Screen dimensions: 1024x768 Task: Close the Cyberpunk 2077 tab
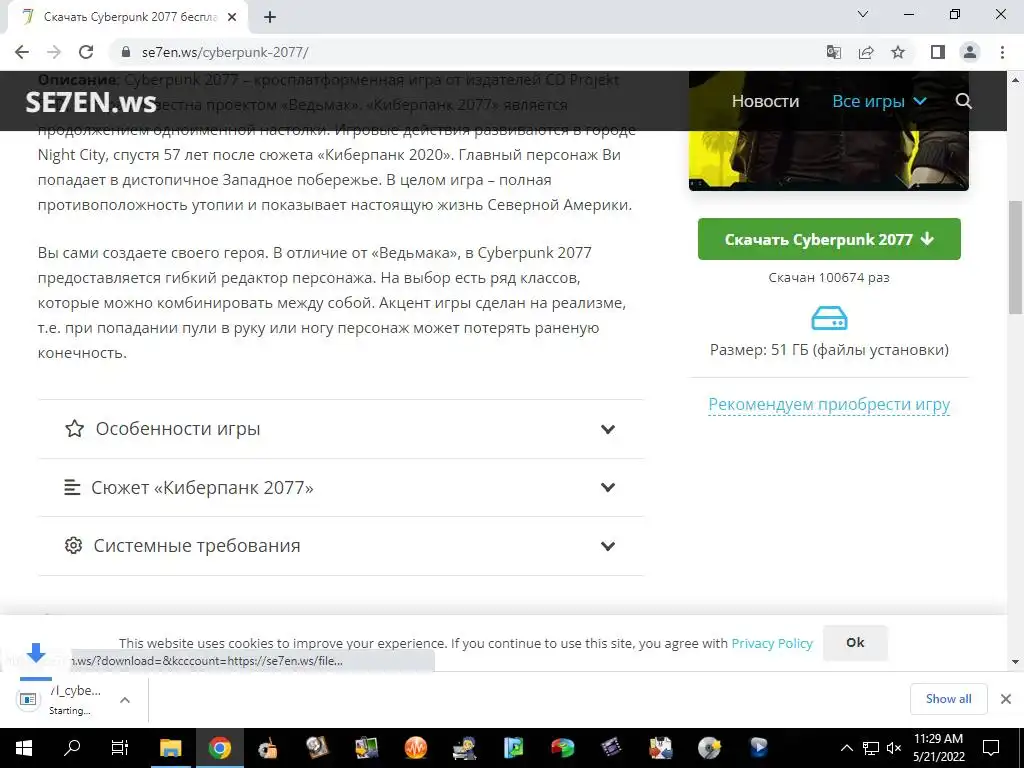coord(232,18)
